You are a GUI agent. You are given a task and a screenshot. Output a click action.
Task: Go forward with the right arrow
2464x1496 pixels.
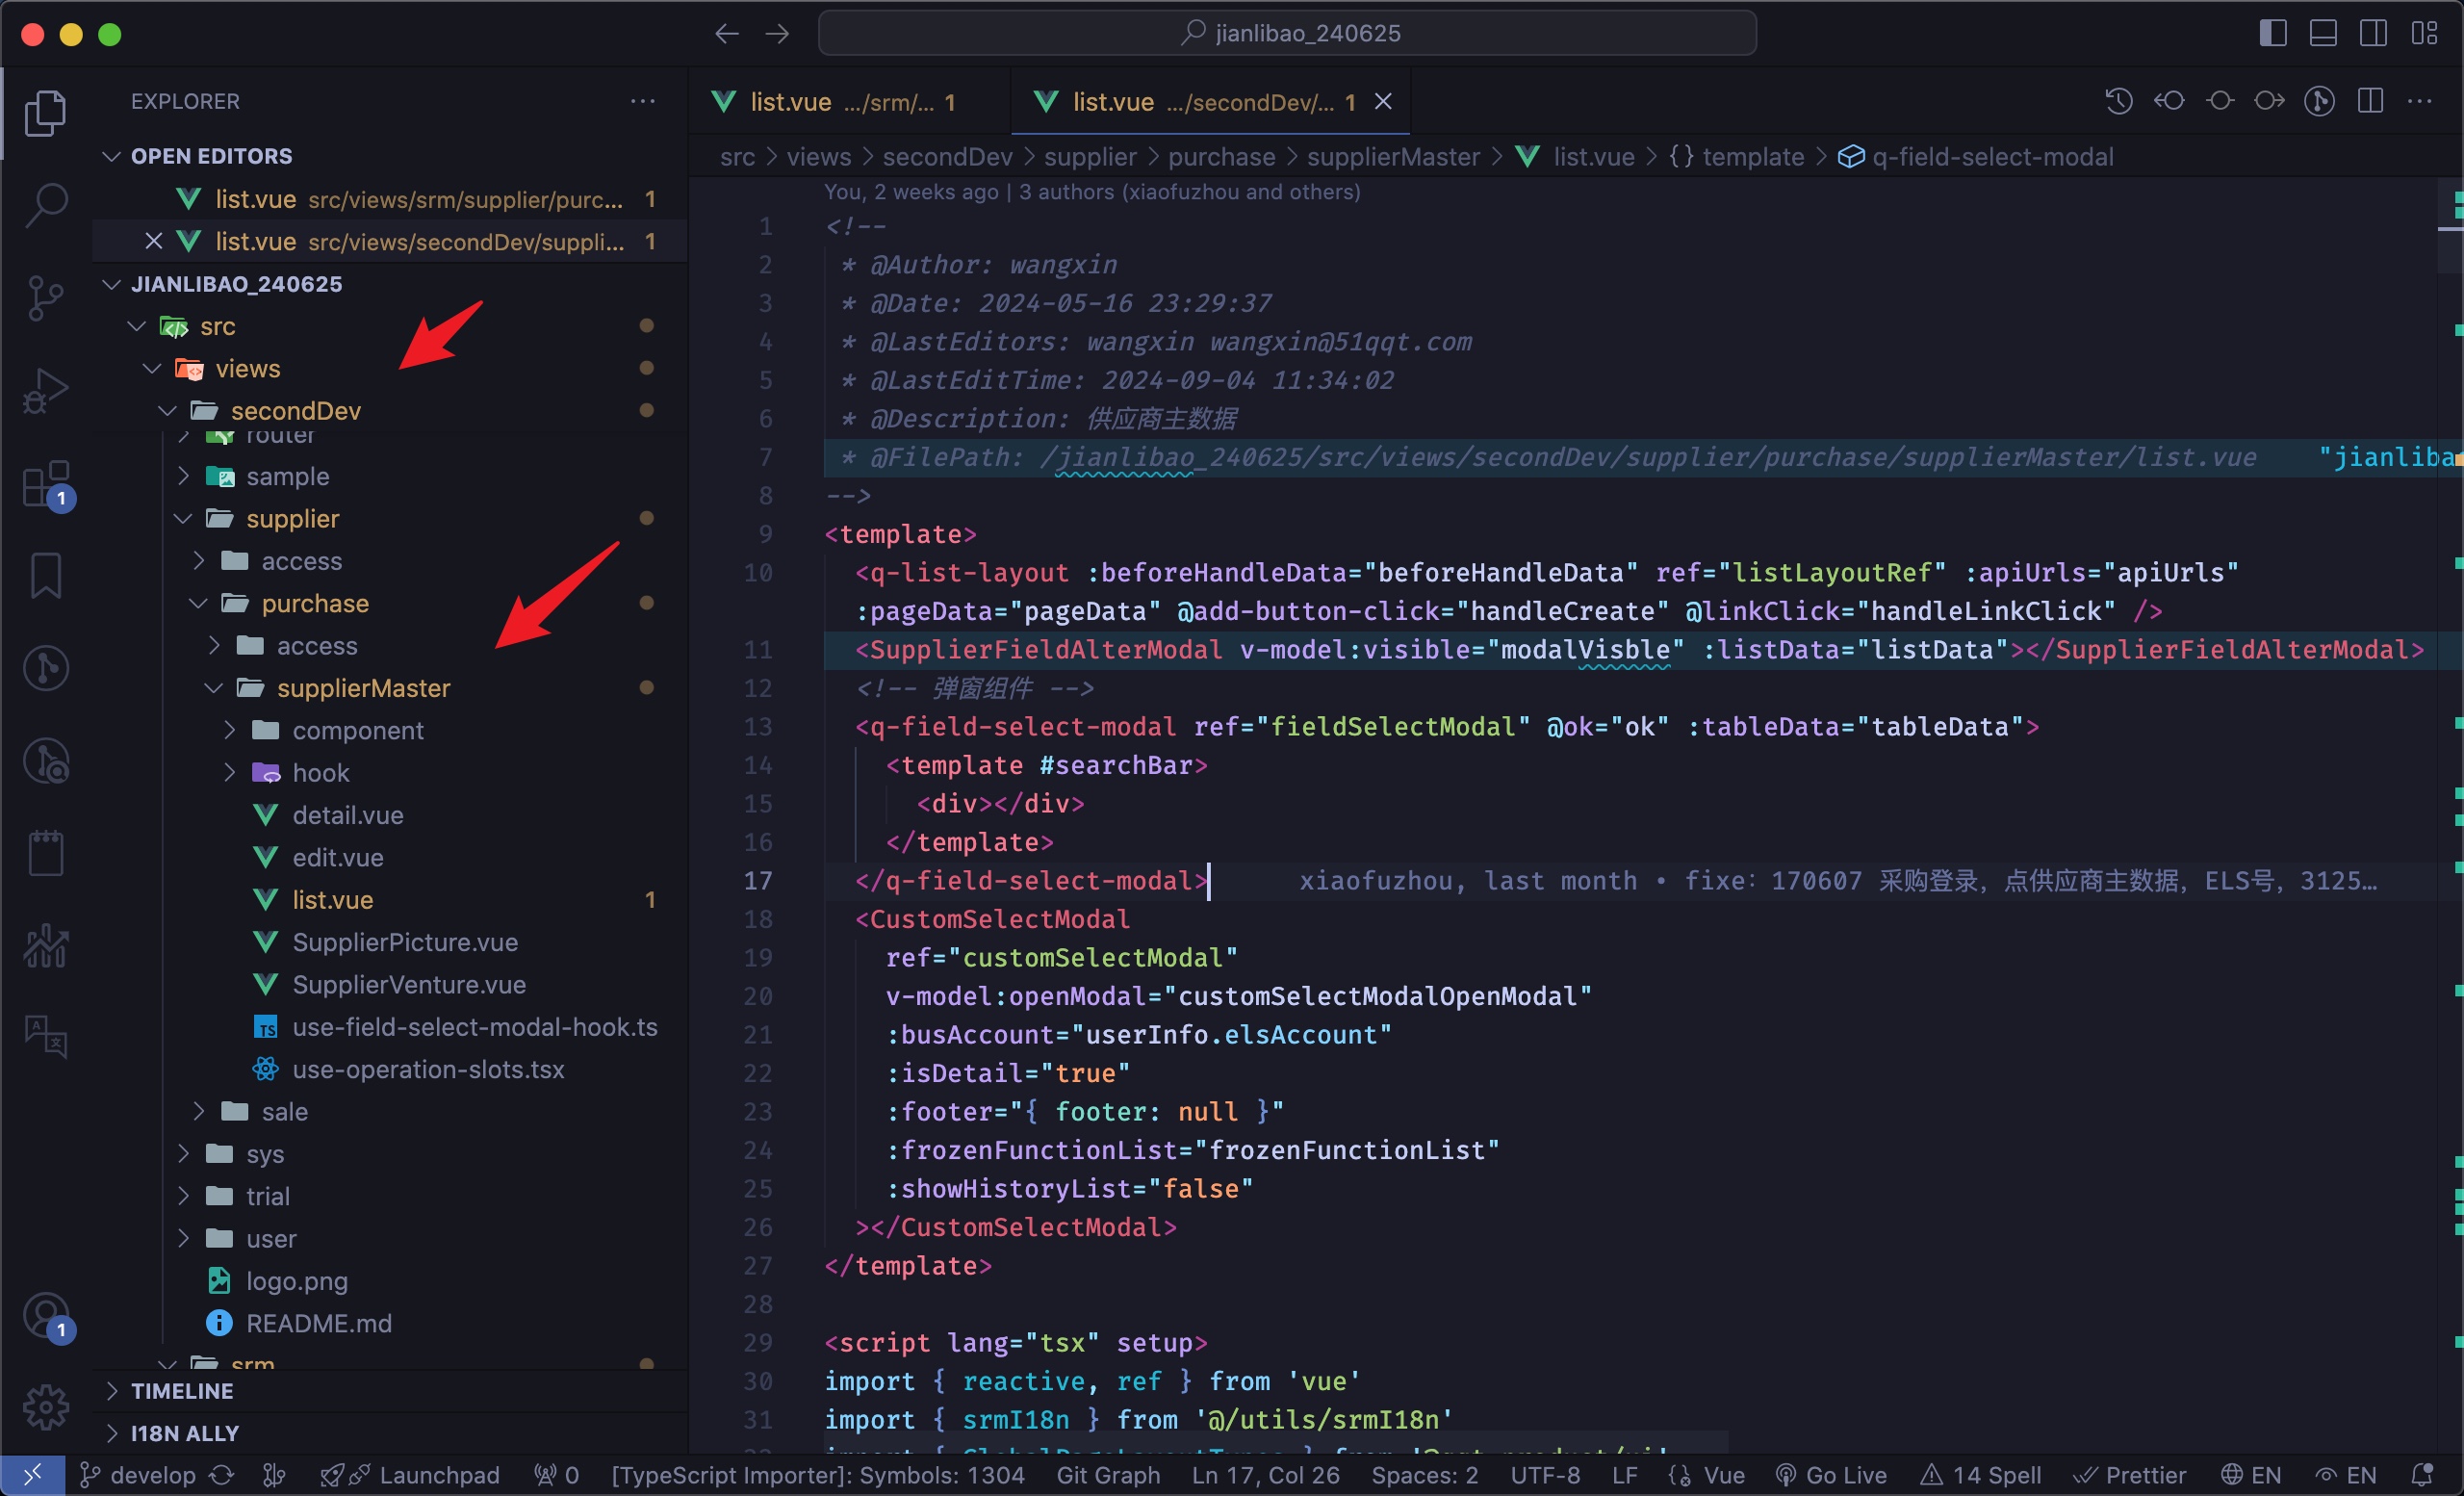777,34
